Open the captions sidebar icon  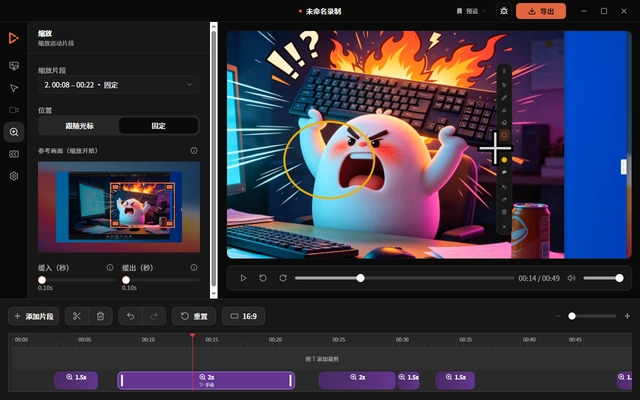coord(14,154)
